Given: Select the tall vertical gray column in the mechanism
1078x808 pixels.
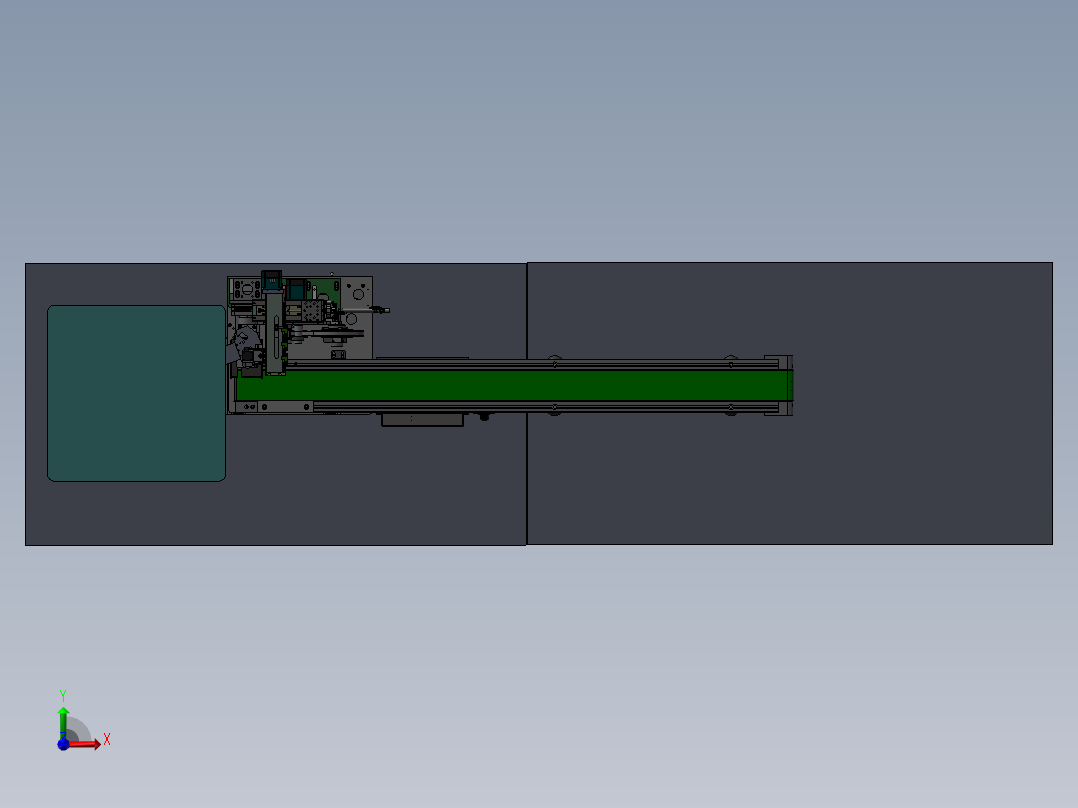Looking at the screenshot, I should tap(276, 333).
